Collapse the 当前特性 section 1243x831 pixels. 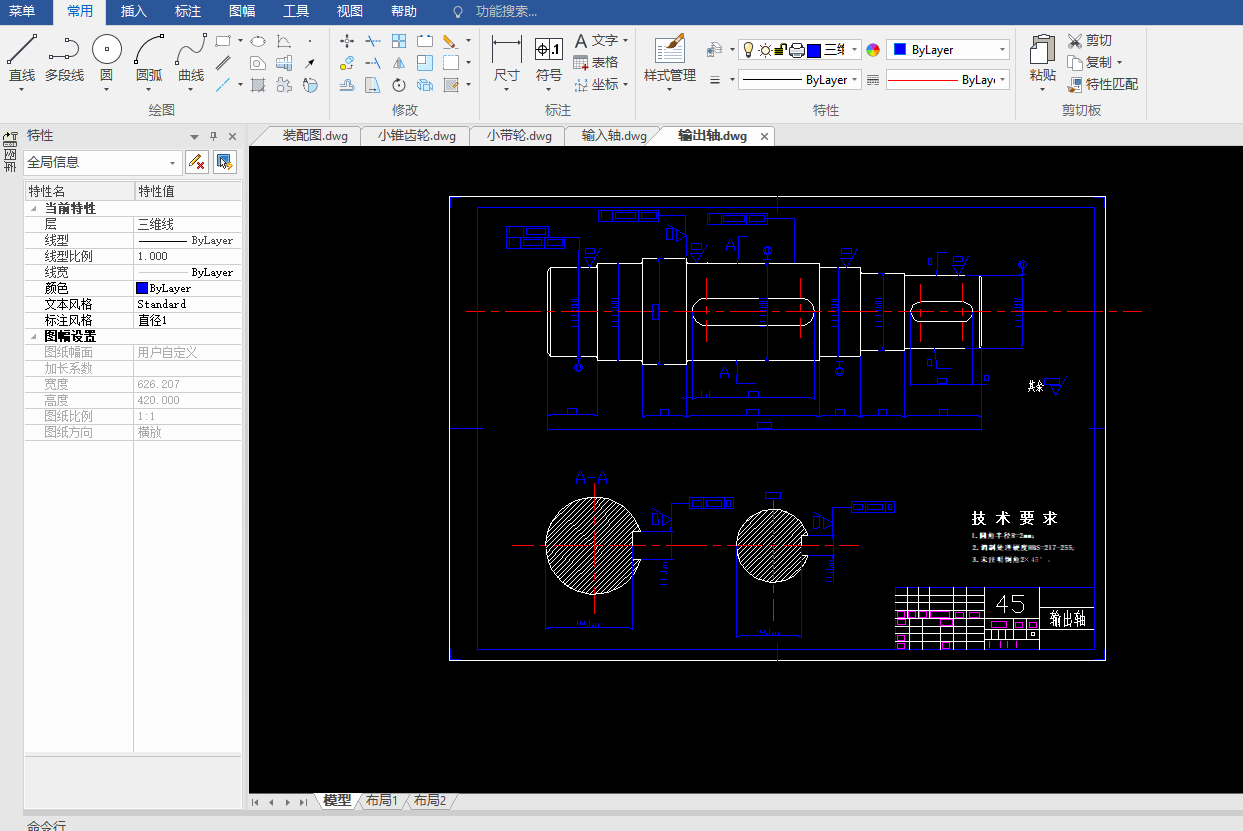coord(35,209)
